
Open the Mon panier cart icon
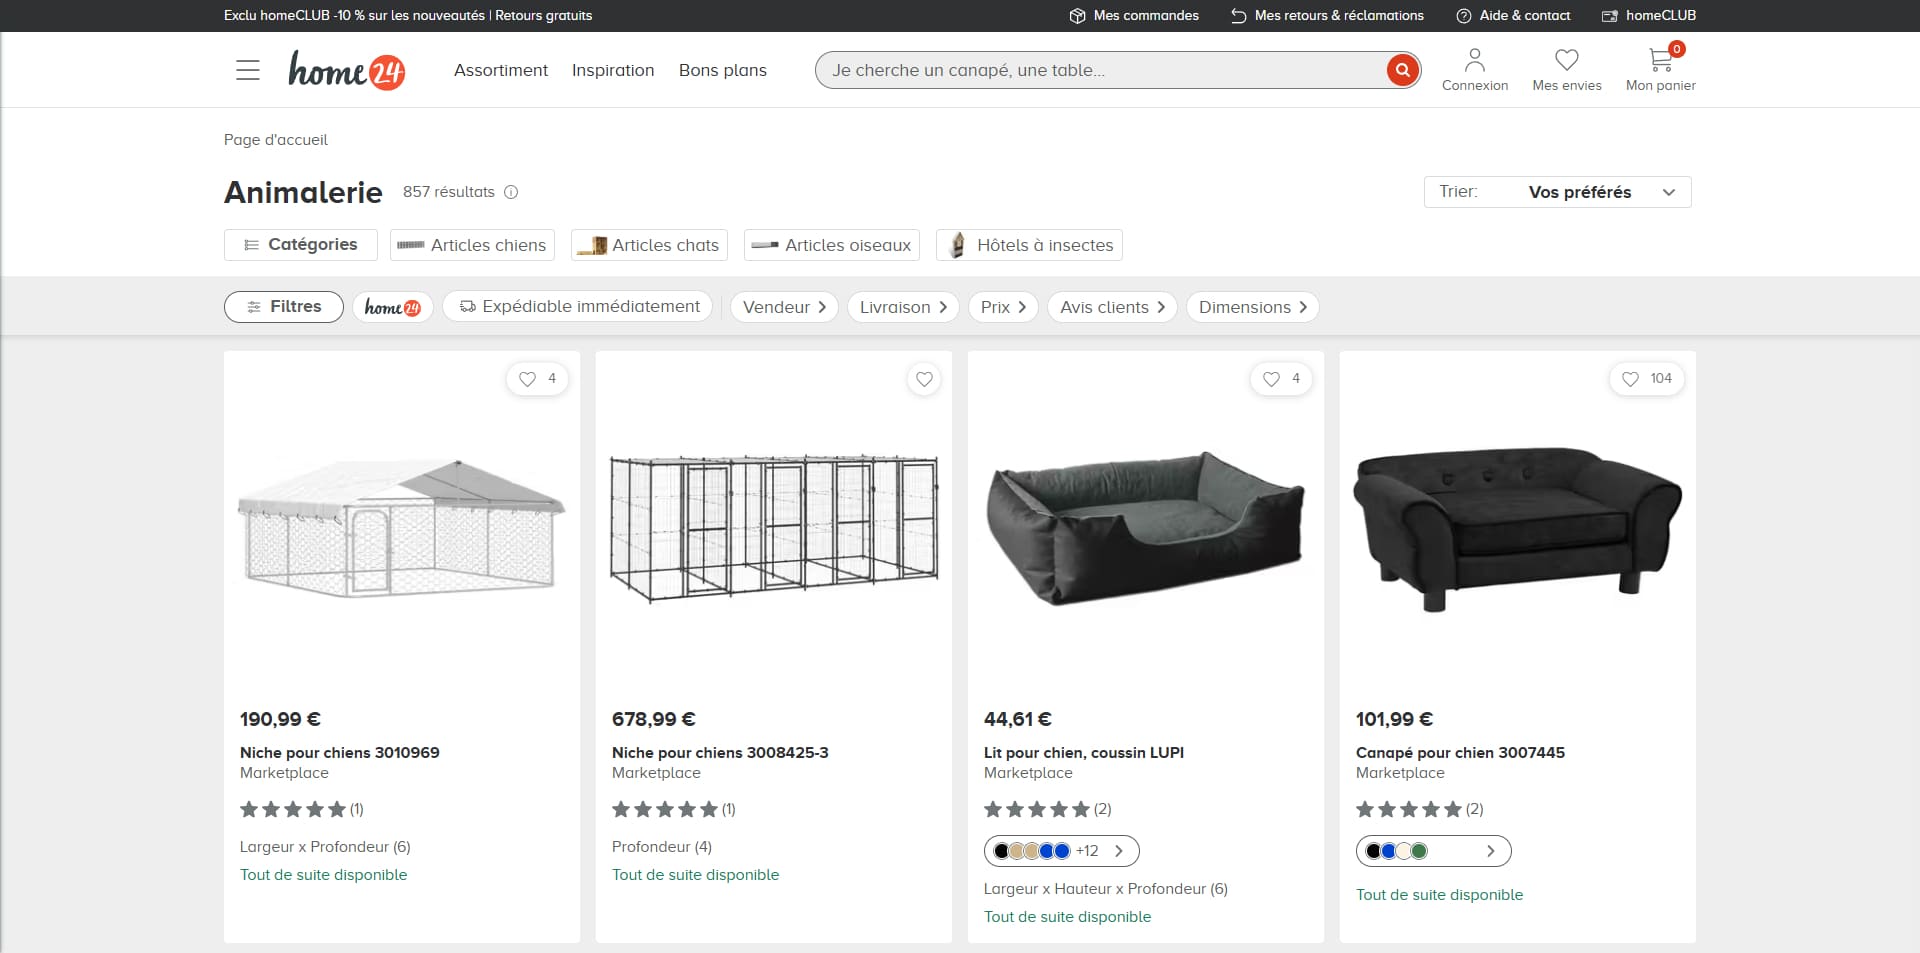tap(1661, 60)
